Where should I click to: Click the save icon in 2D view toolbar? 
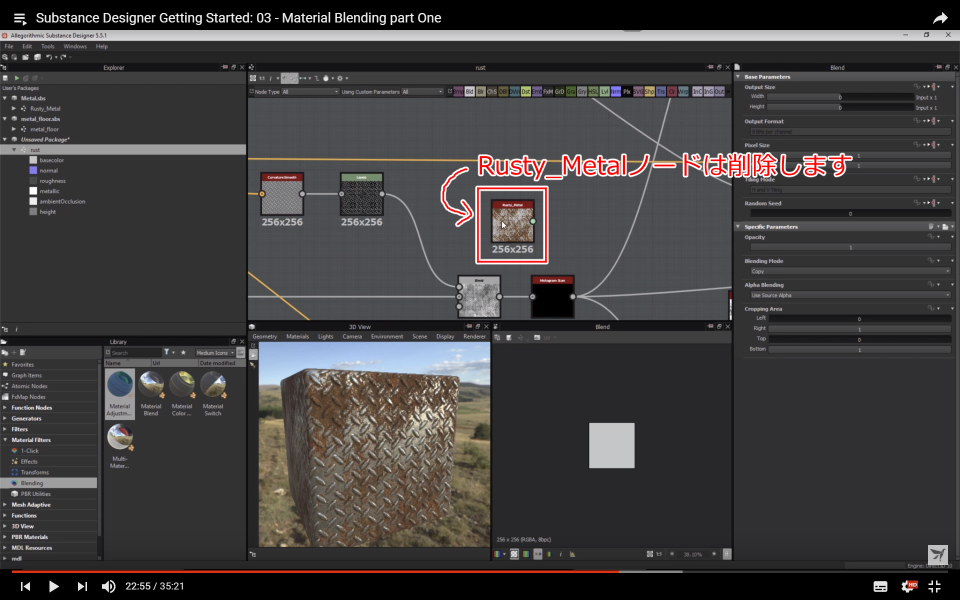509,337
